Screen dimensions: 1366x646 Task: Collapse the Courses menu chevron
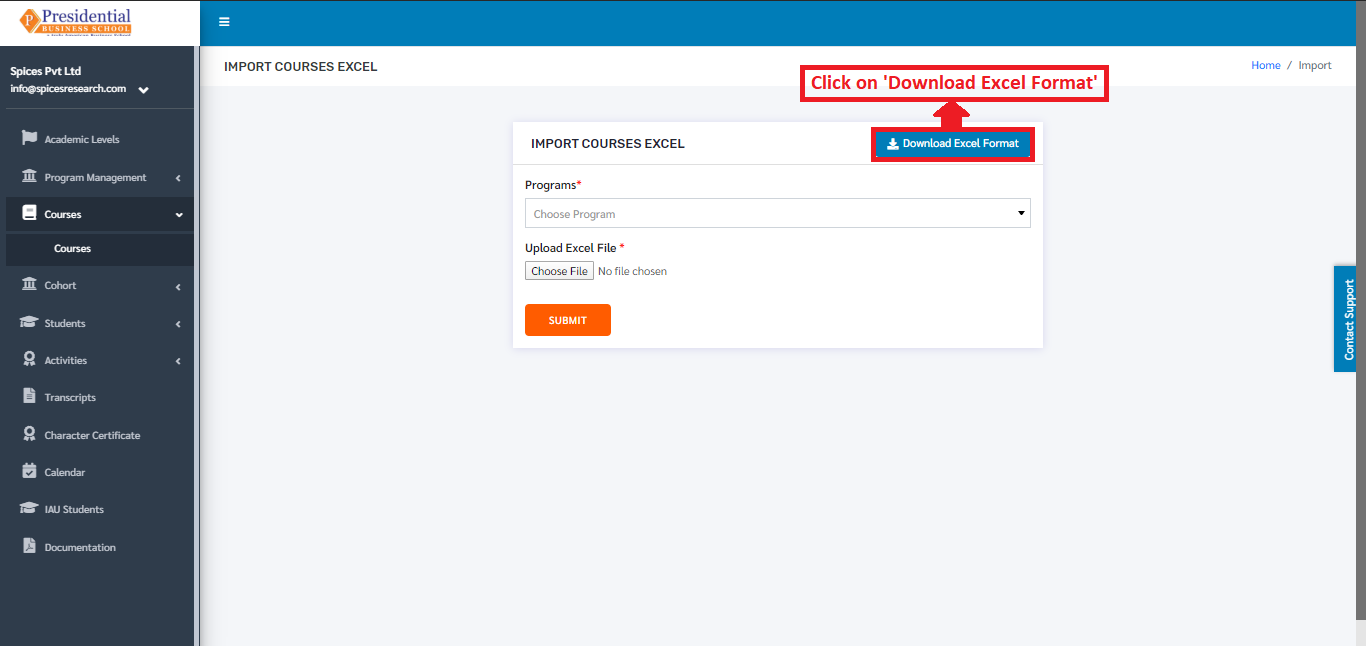179,215
